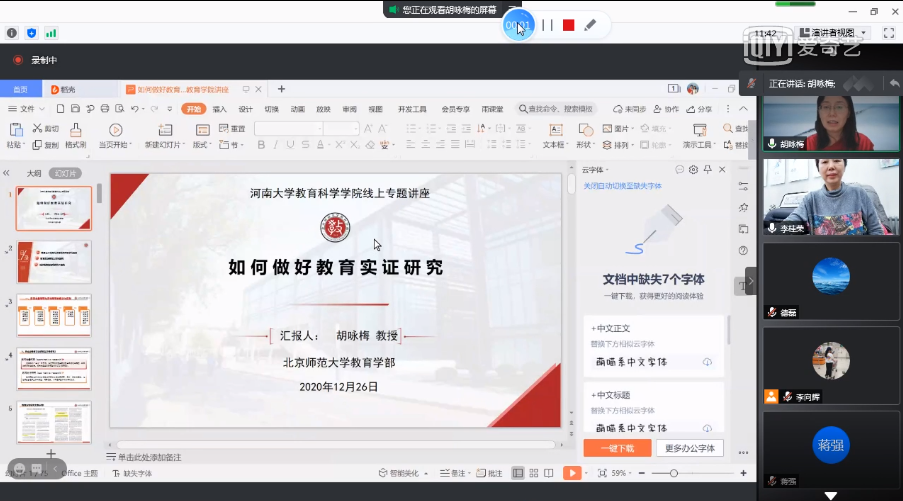The image size is (903, 501).
Task: Open the 图片 picture dropdown
Action: click(618, 128)
